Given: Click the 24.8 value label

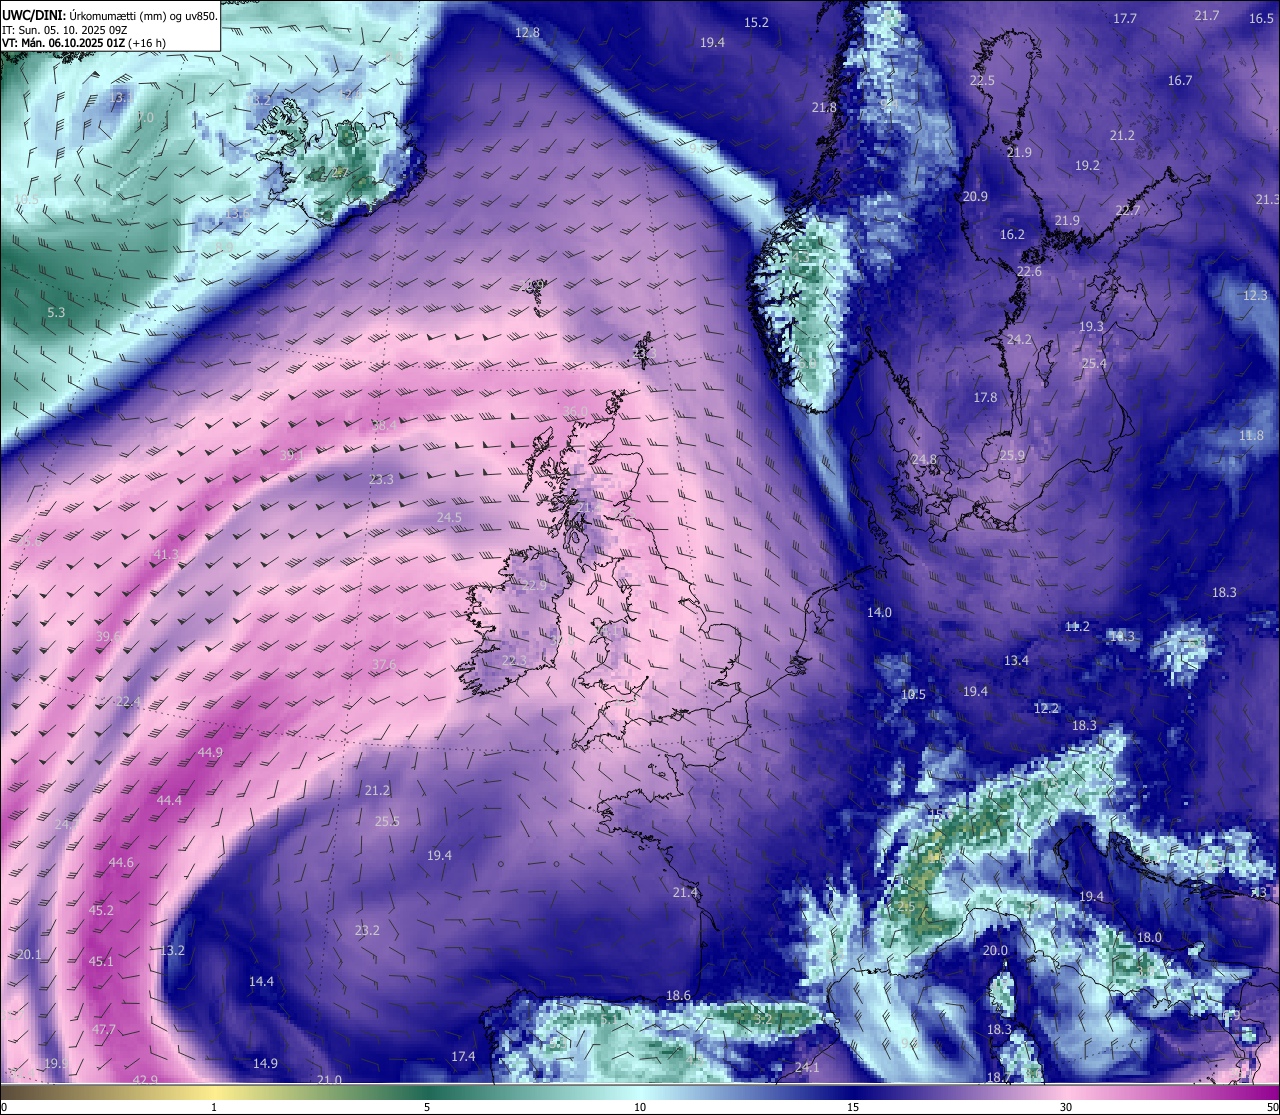Looking at the screenshot, I should pyautogui.click(x=924, y=459).
